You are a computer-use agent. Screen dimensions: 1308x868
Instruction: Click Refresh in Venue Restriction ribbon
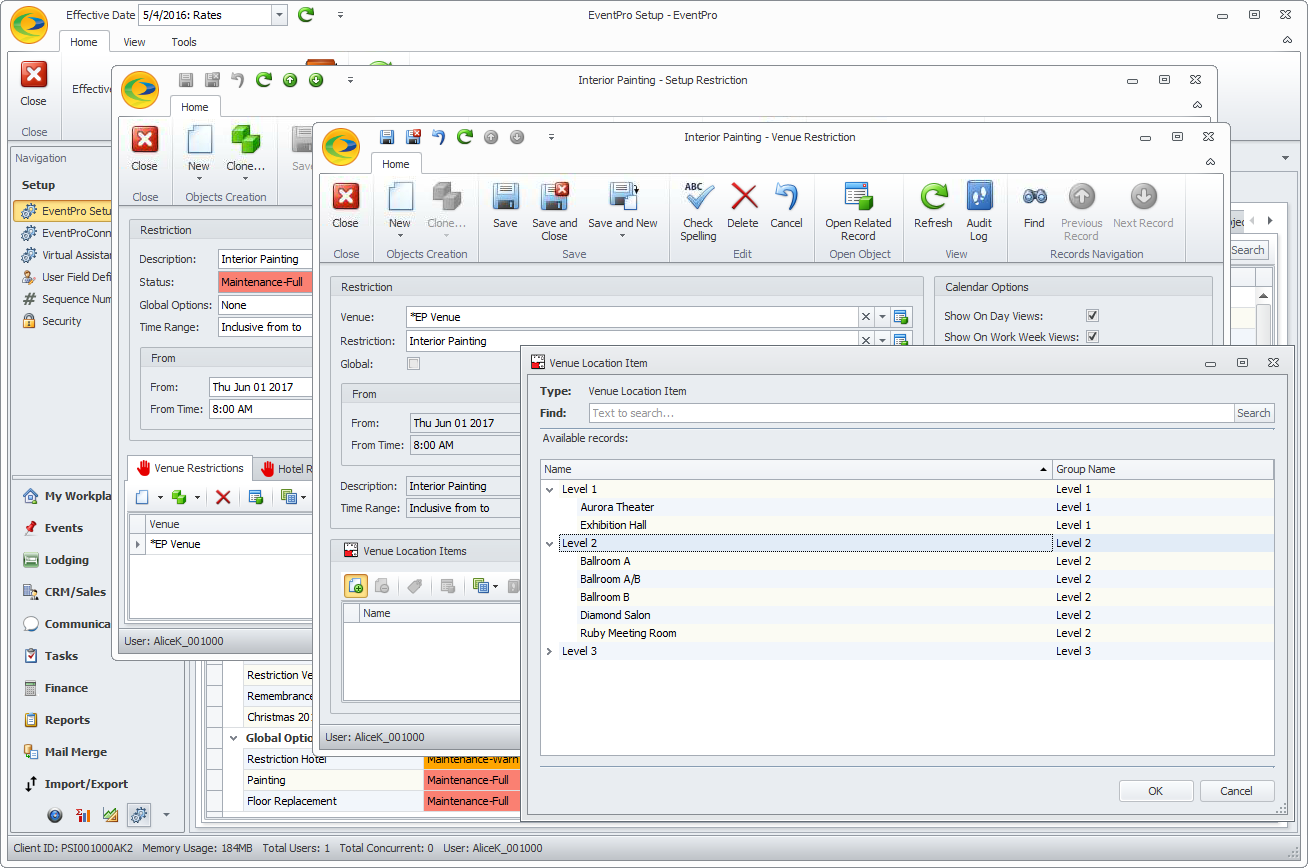coord(933,205)
